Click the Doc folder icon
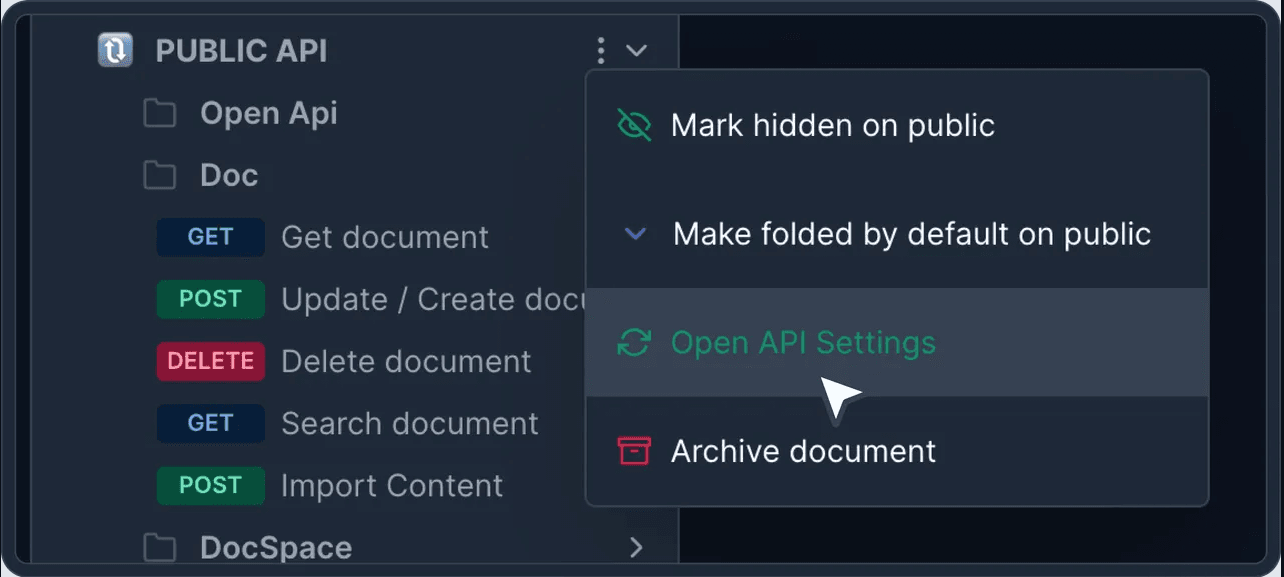This screenshot has width=1284, height=577. (x=159, y=175)
